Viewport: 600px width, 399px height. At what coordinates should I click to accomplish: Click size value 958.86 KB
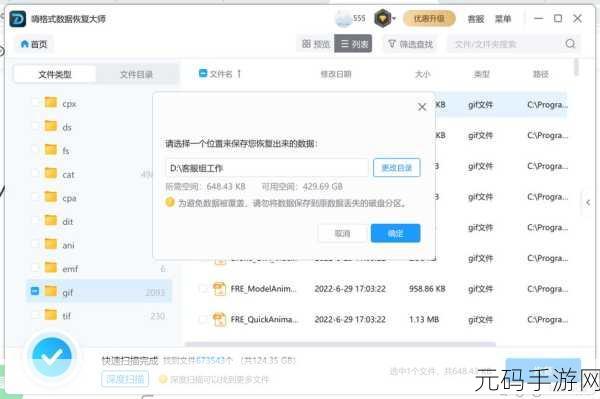point(427,289)
